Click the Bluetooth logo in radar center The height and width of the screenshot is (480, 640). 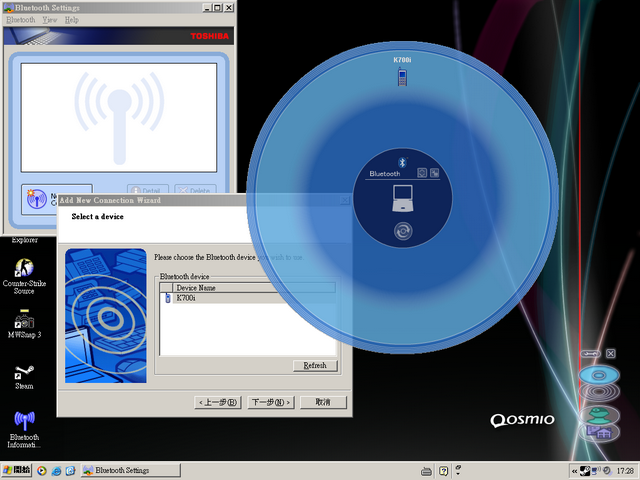402,163
